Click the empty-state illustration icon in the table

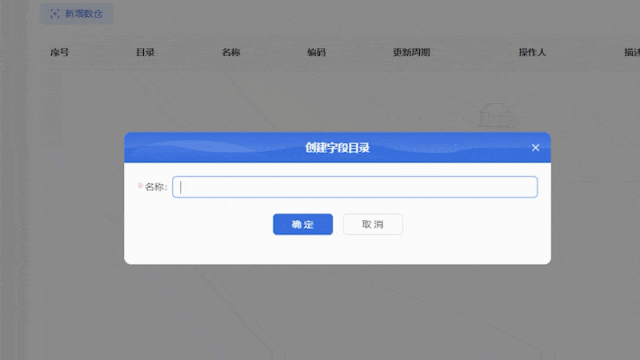point(495,115)
